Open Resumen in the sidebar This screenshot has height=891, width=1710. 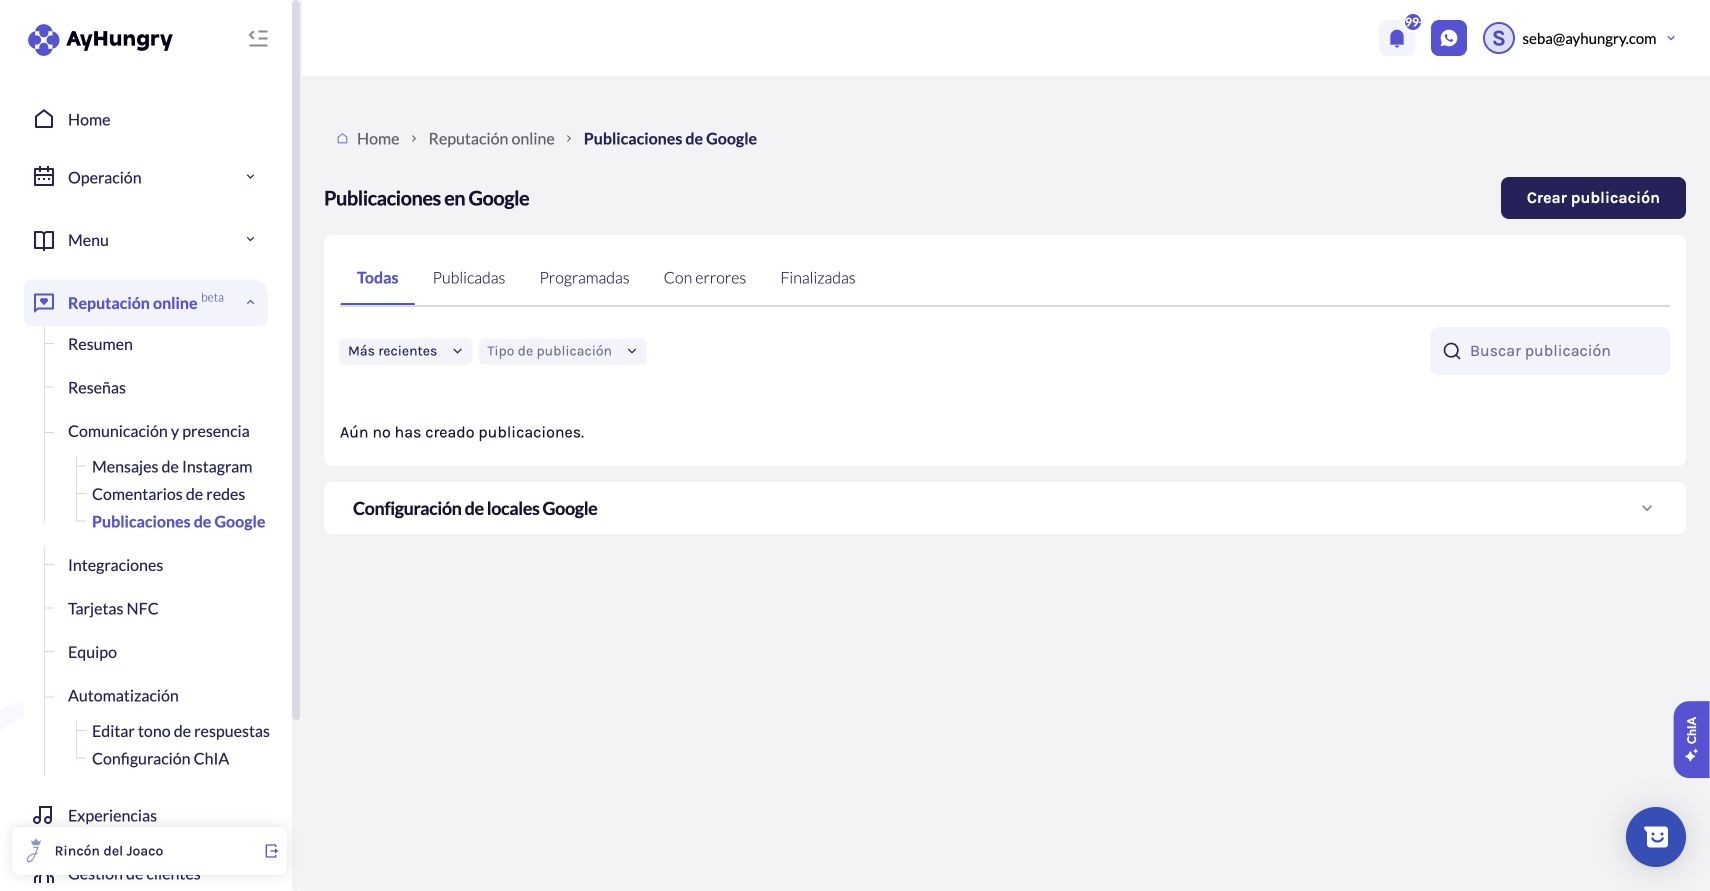click(100, 344)
